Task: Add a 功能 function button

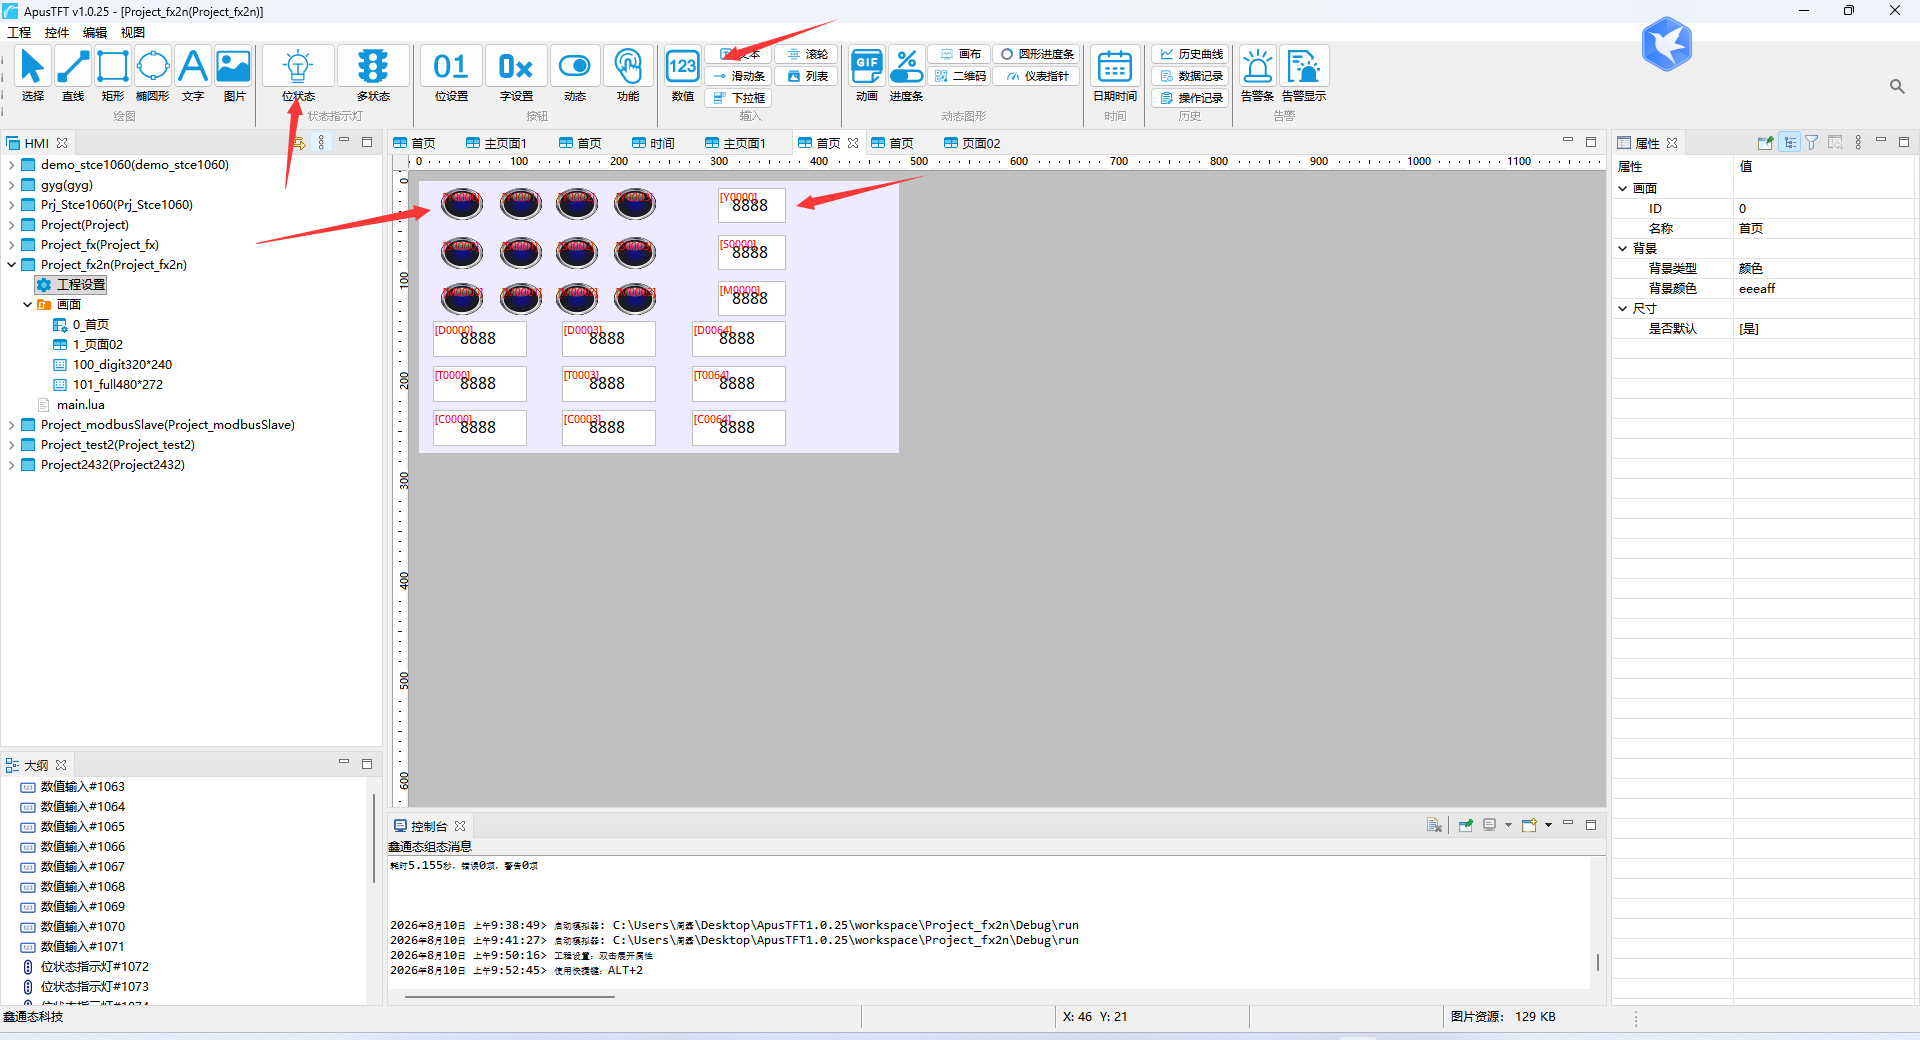Action: (x=628, y=75)
